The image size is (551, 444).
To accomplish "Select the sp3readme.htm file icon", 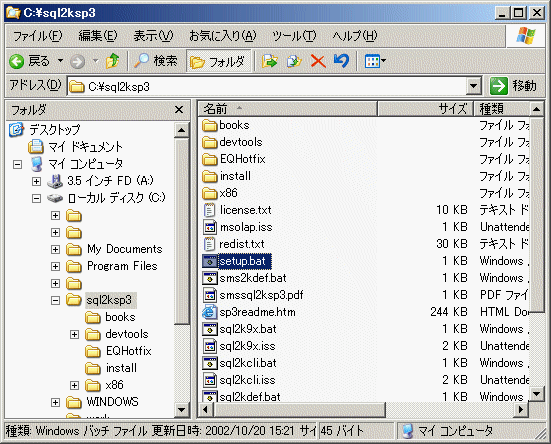I will [210, 312].
